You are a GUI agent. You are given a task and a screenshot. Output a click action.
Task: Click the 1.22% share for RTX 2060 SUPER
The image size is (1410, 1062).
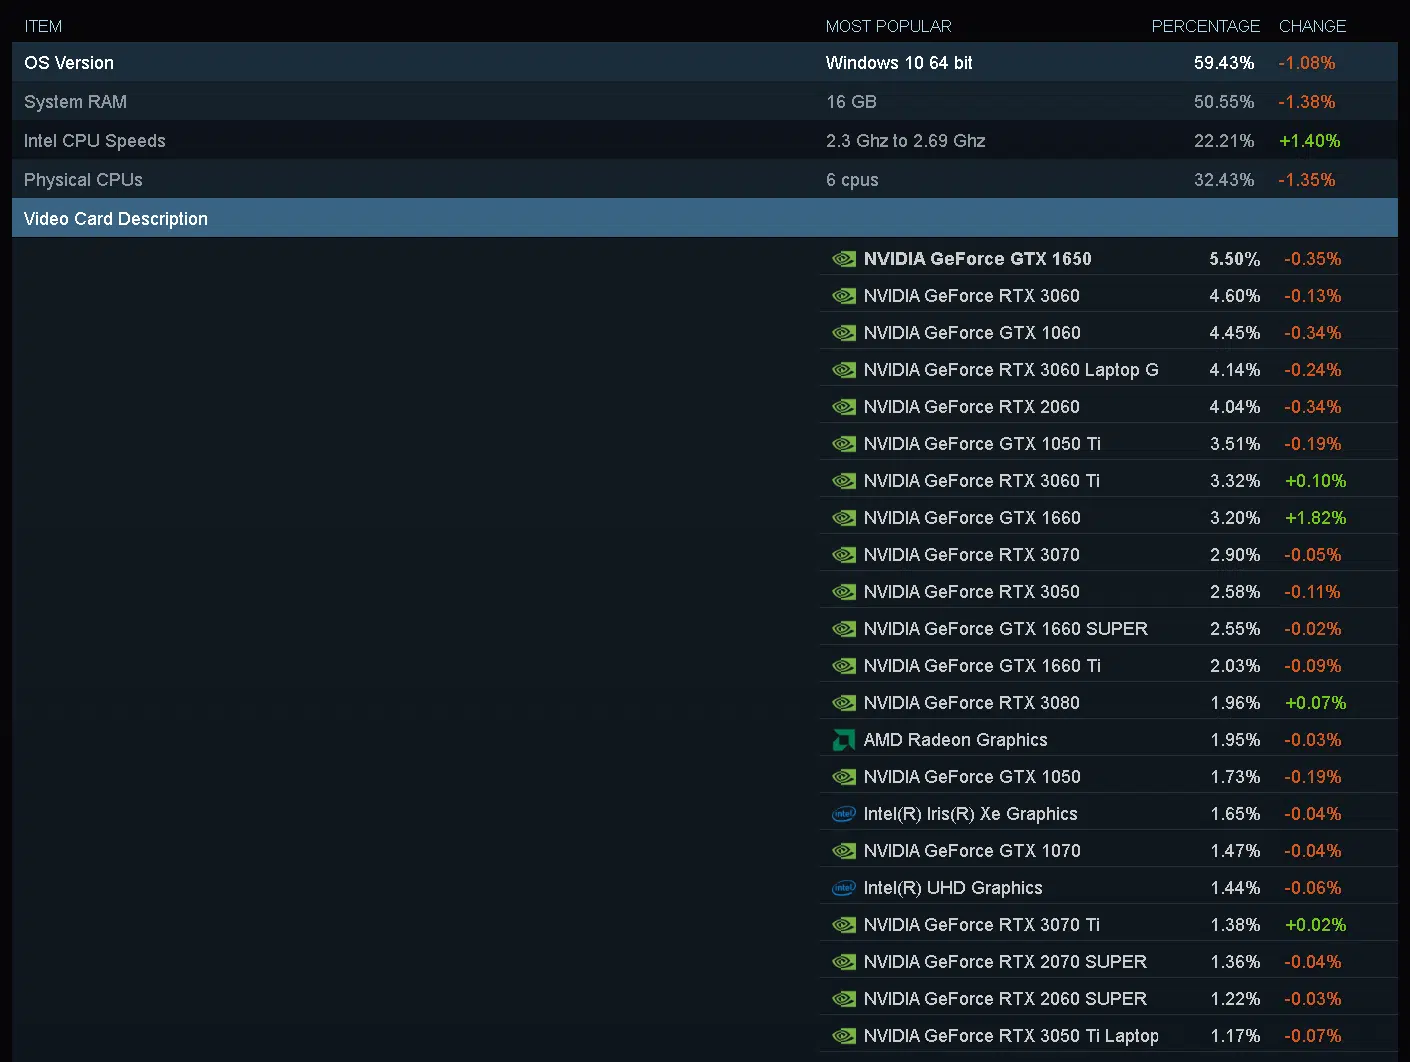pyautogui.click(x=1235, y=999)
